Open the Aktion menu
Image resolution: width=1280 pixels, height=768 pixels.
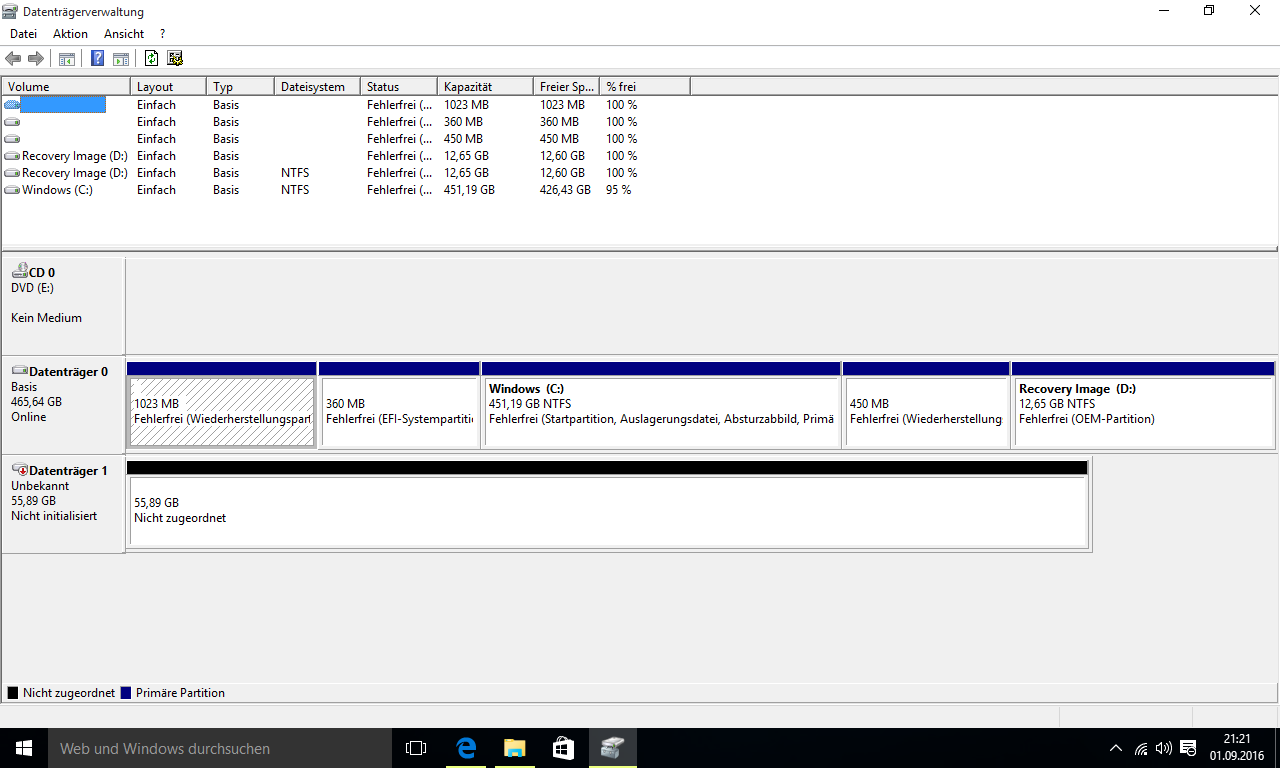70,34
